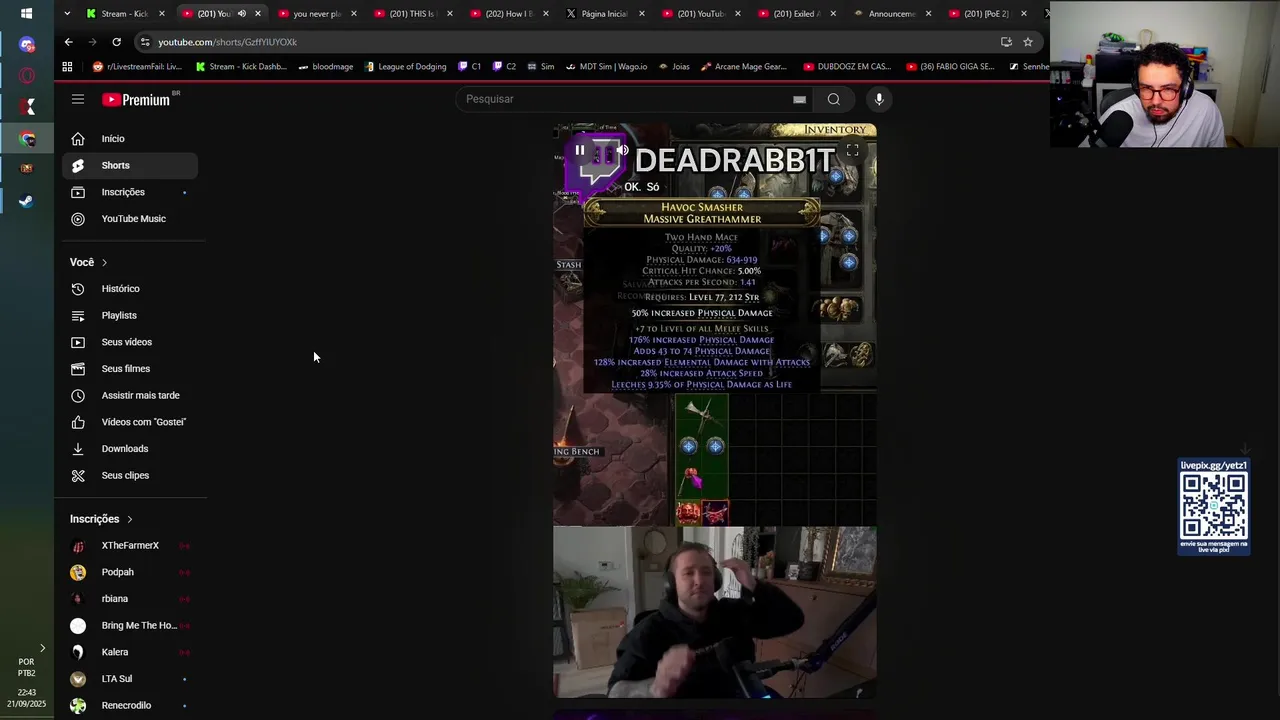The height and width of the screenshot is (720, 1280).
Task: Open Discord from taskbar
Action: pyautogui.click(x=27, y=45)
